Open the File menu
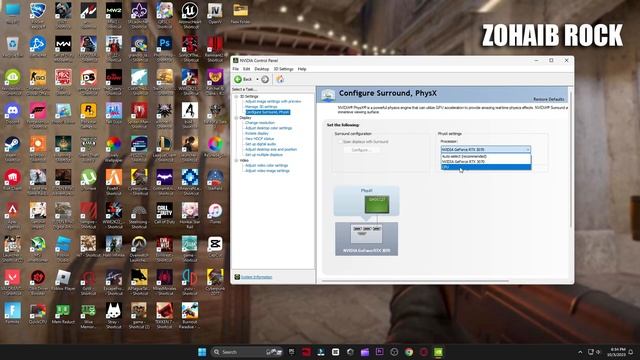640x360 pixels. coord(236,69)
